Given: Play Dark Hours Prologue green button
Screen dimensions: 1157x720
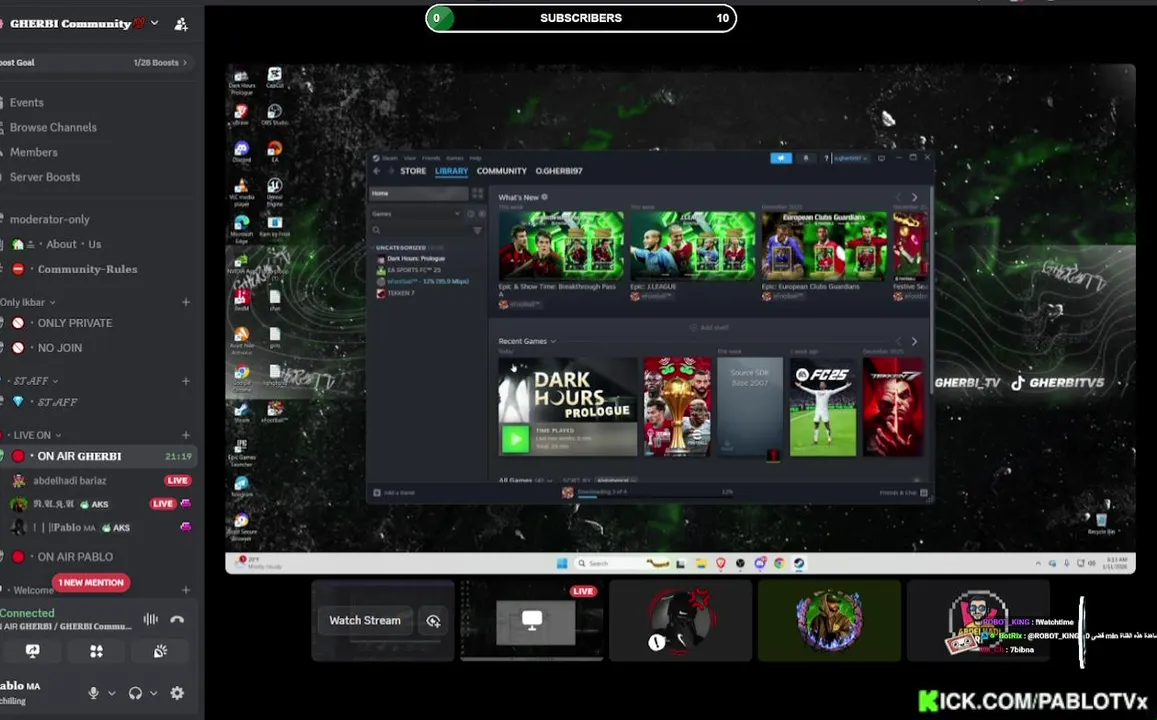Looking at the screenshot, I should [516, 440].
